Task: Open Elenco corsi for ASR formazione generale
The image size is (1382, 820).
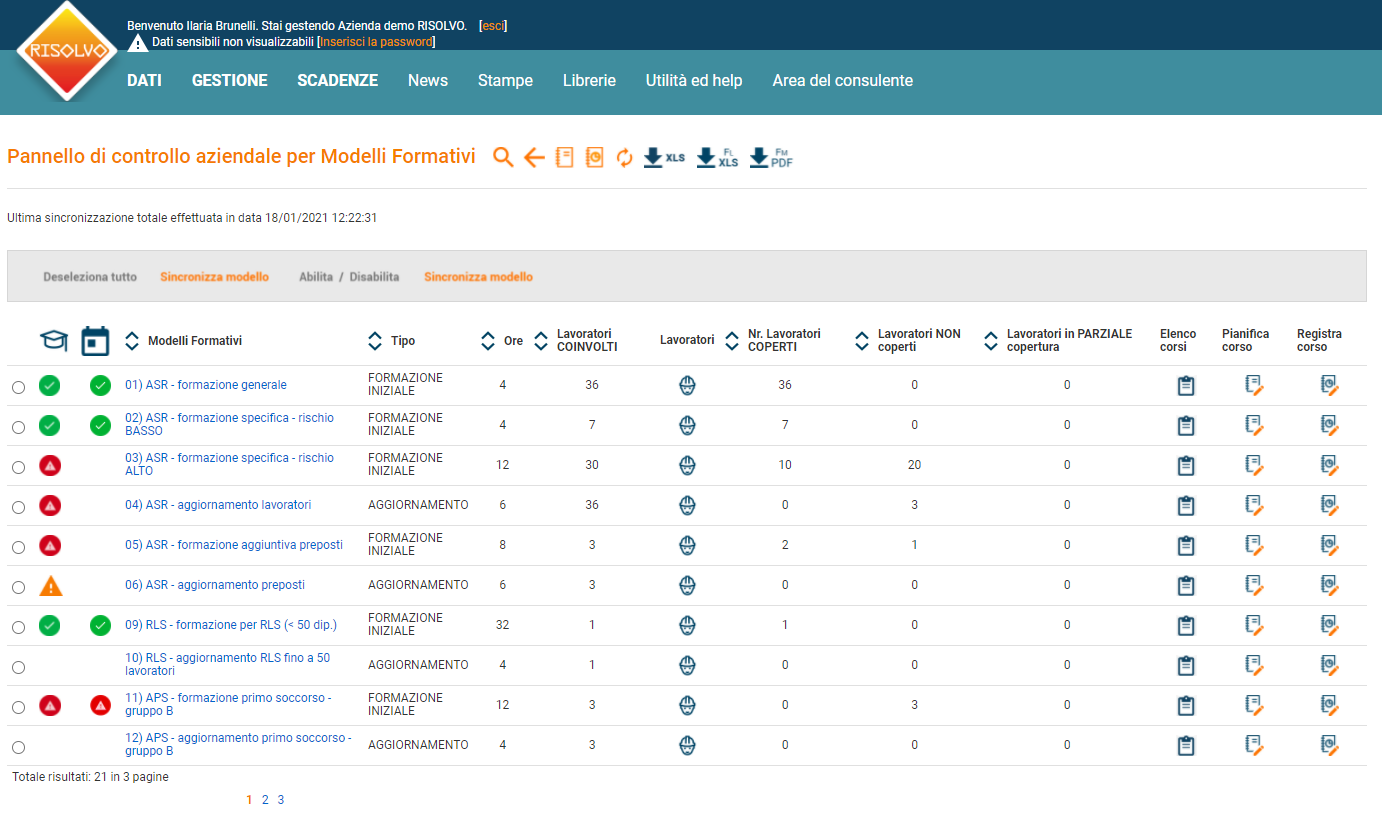Action: point(1186,385)
